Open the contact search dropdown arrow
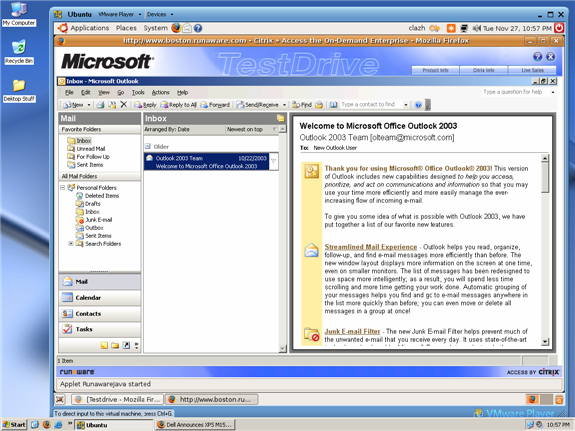The height and width of the screenshot is (431, 575). [406, 105]
